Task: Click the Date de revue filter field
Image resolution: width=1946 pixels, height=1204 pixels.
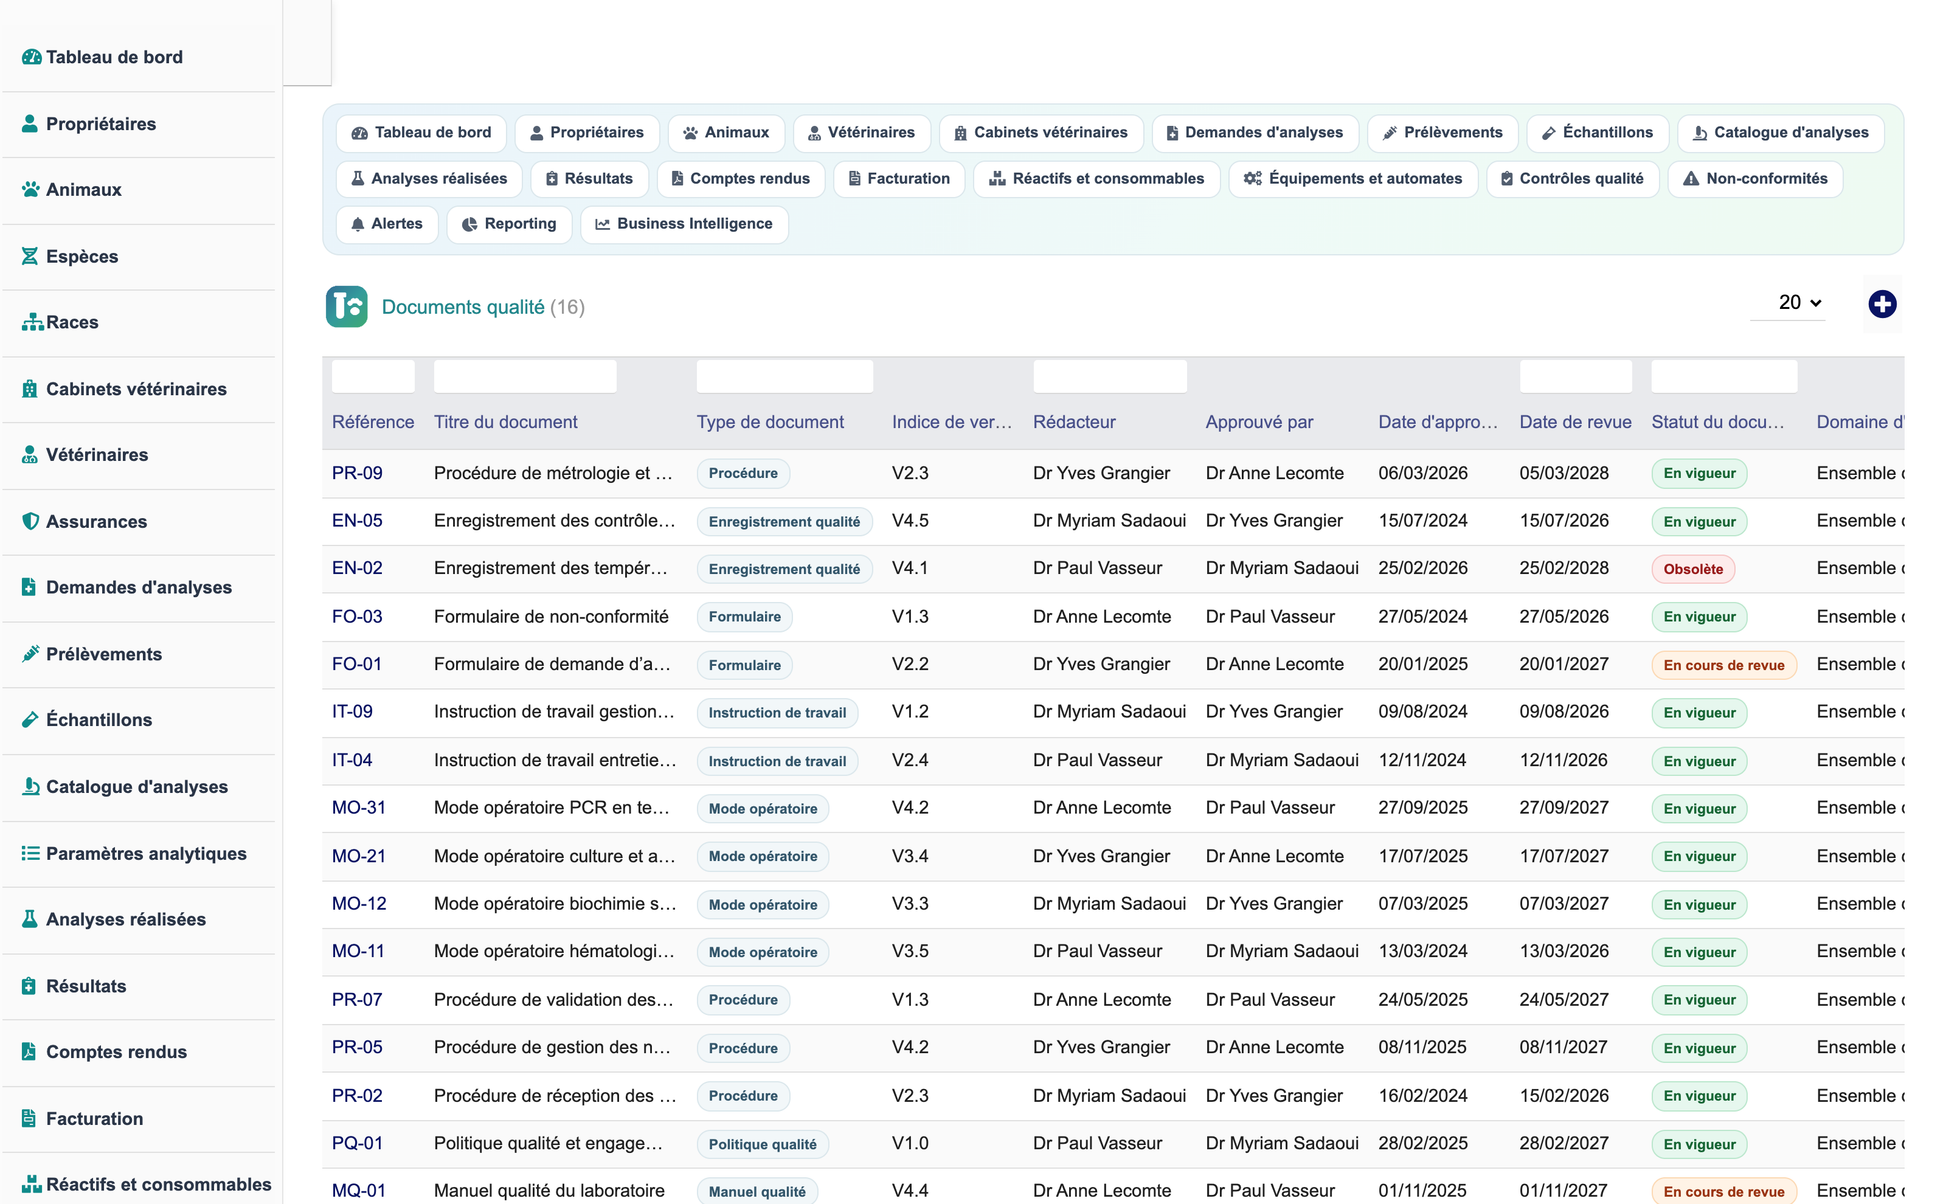Action: [1576, 376]
